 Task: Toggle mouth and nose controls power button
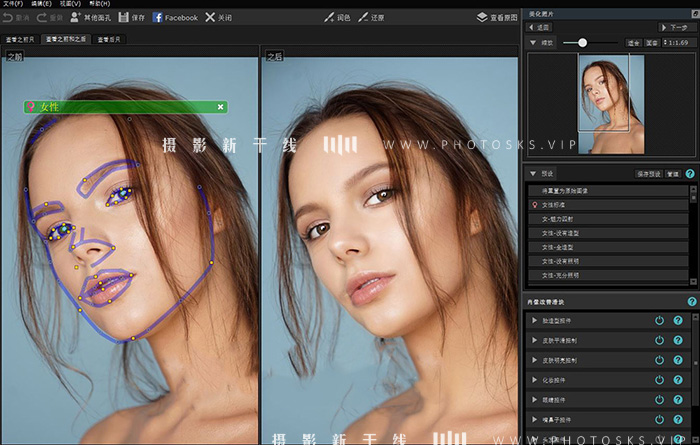pos(659,419)
